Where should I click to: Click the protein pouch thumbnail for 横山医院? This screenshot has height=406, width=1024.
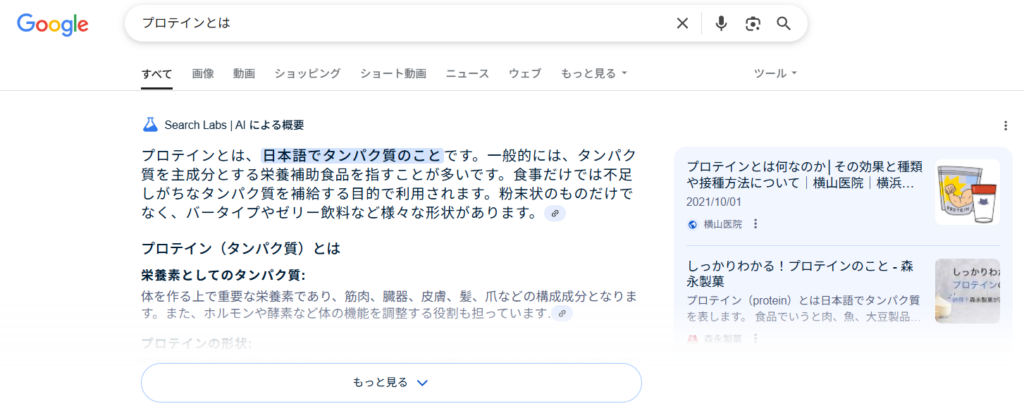pos(967,192)
